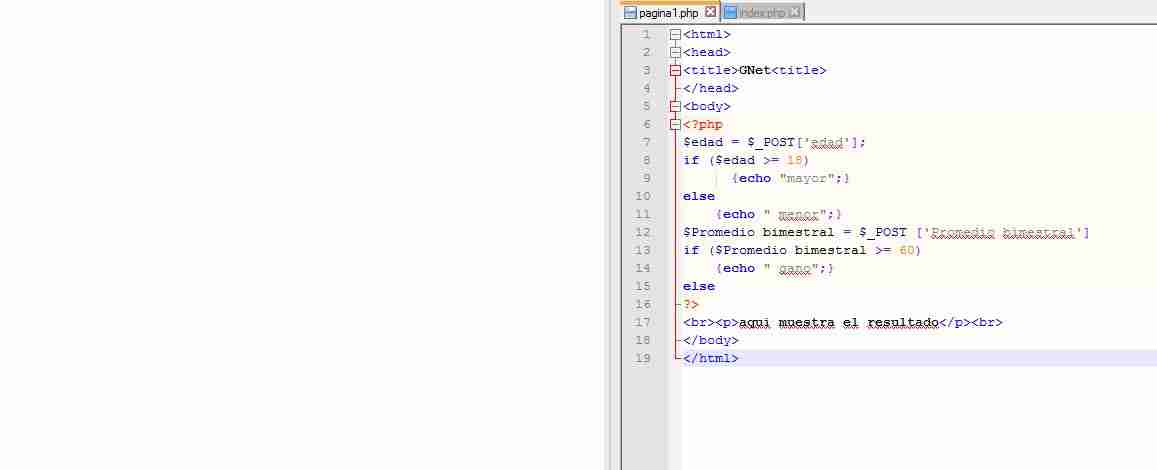The image size is (1157, 470).
Task: Collapse the <body> block fold marker
Action: [675, 107]
